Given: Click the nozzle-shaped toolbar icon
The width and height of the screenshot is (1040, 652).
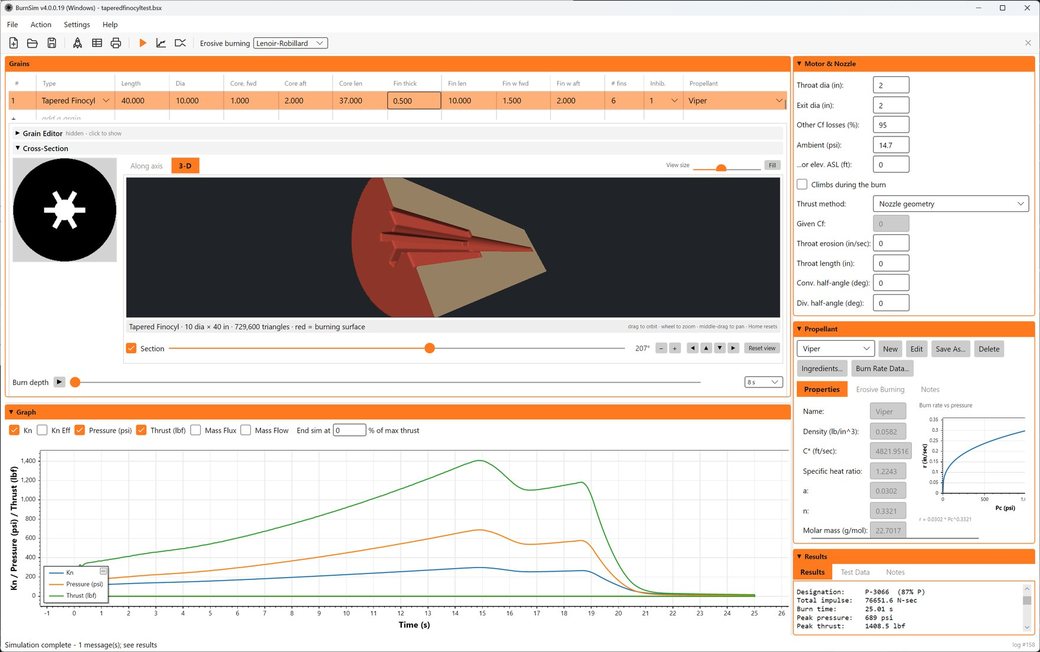Looking at the screenshot, I should (180, 43).
